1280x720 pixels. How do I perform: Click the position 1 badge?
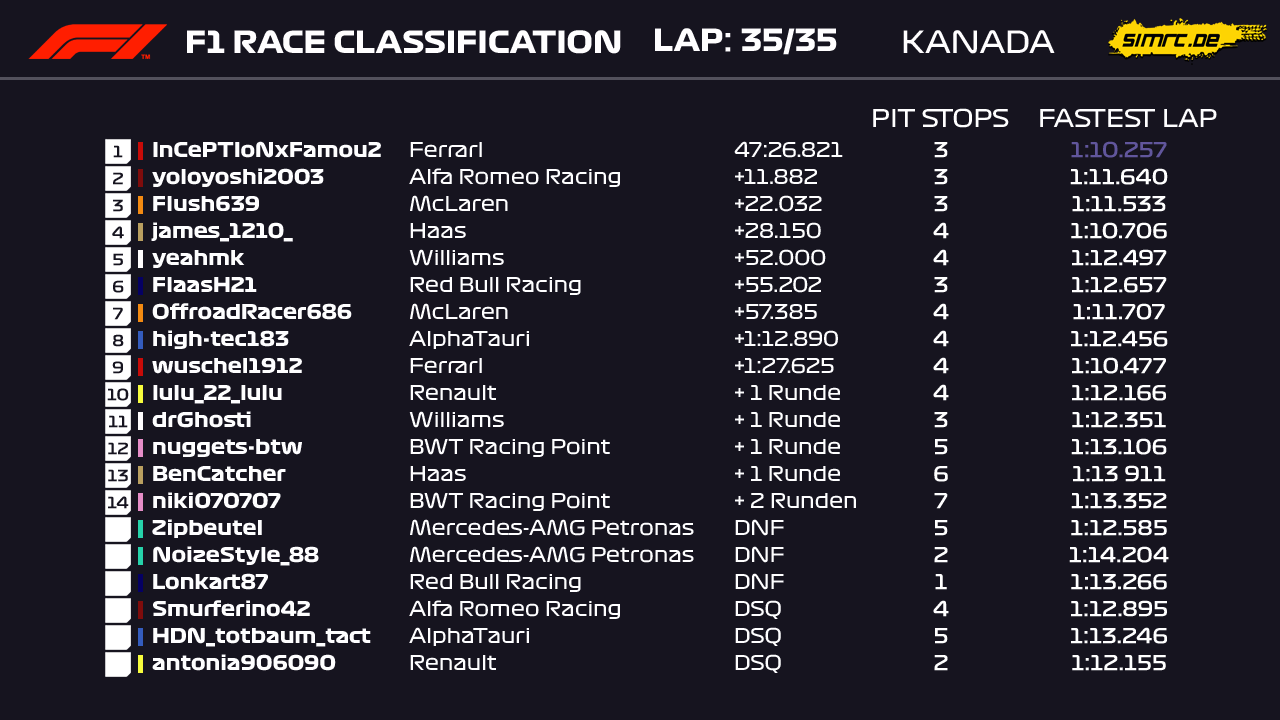[118, 151]
